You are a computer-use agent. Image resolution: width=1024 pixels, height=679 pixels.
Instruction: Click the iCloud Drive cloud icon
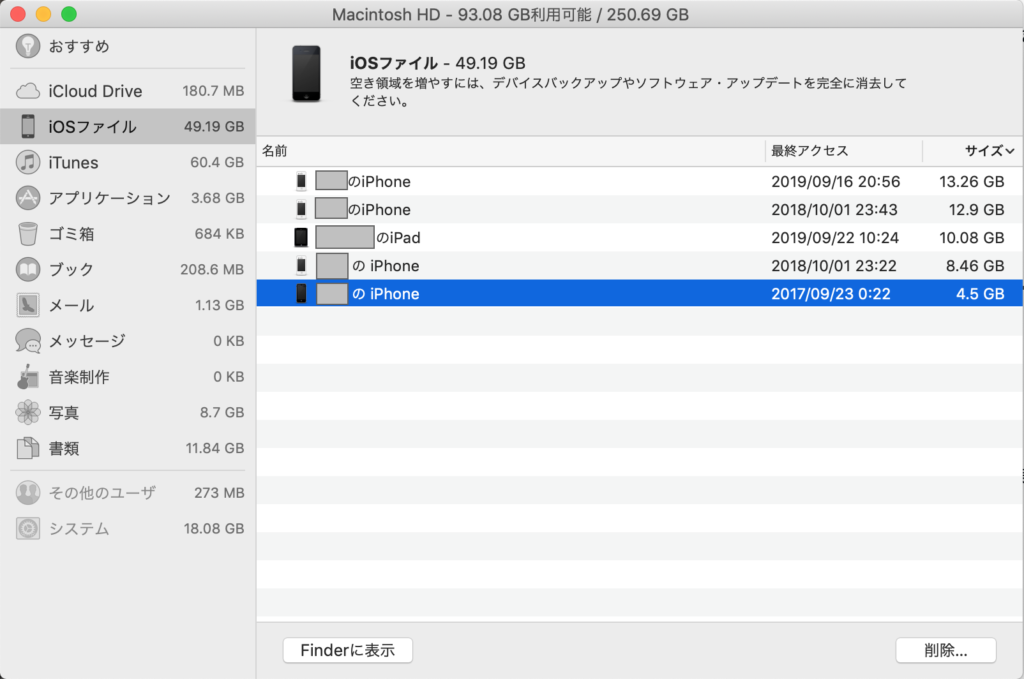pyautogui.click(x=27, y=91)
